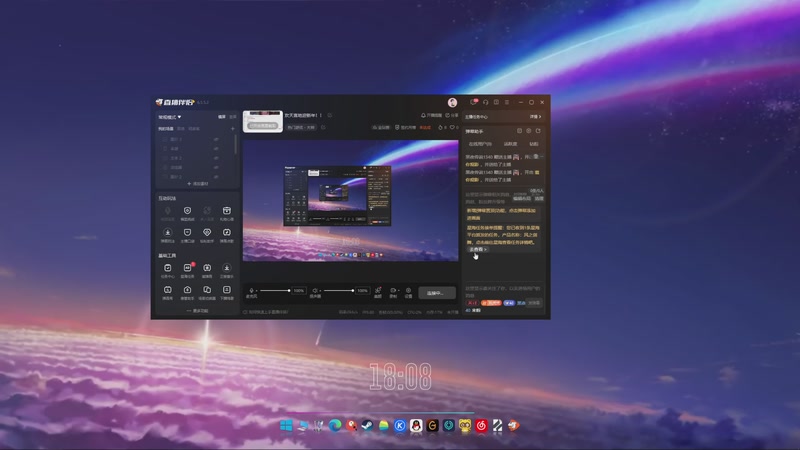The height and width of the screenshot is (450, 800).
Task: Click the 分享 share button
Action: tap(452, 115)
